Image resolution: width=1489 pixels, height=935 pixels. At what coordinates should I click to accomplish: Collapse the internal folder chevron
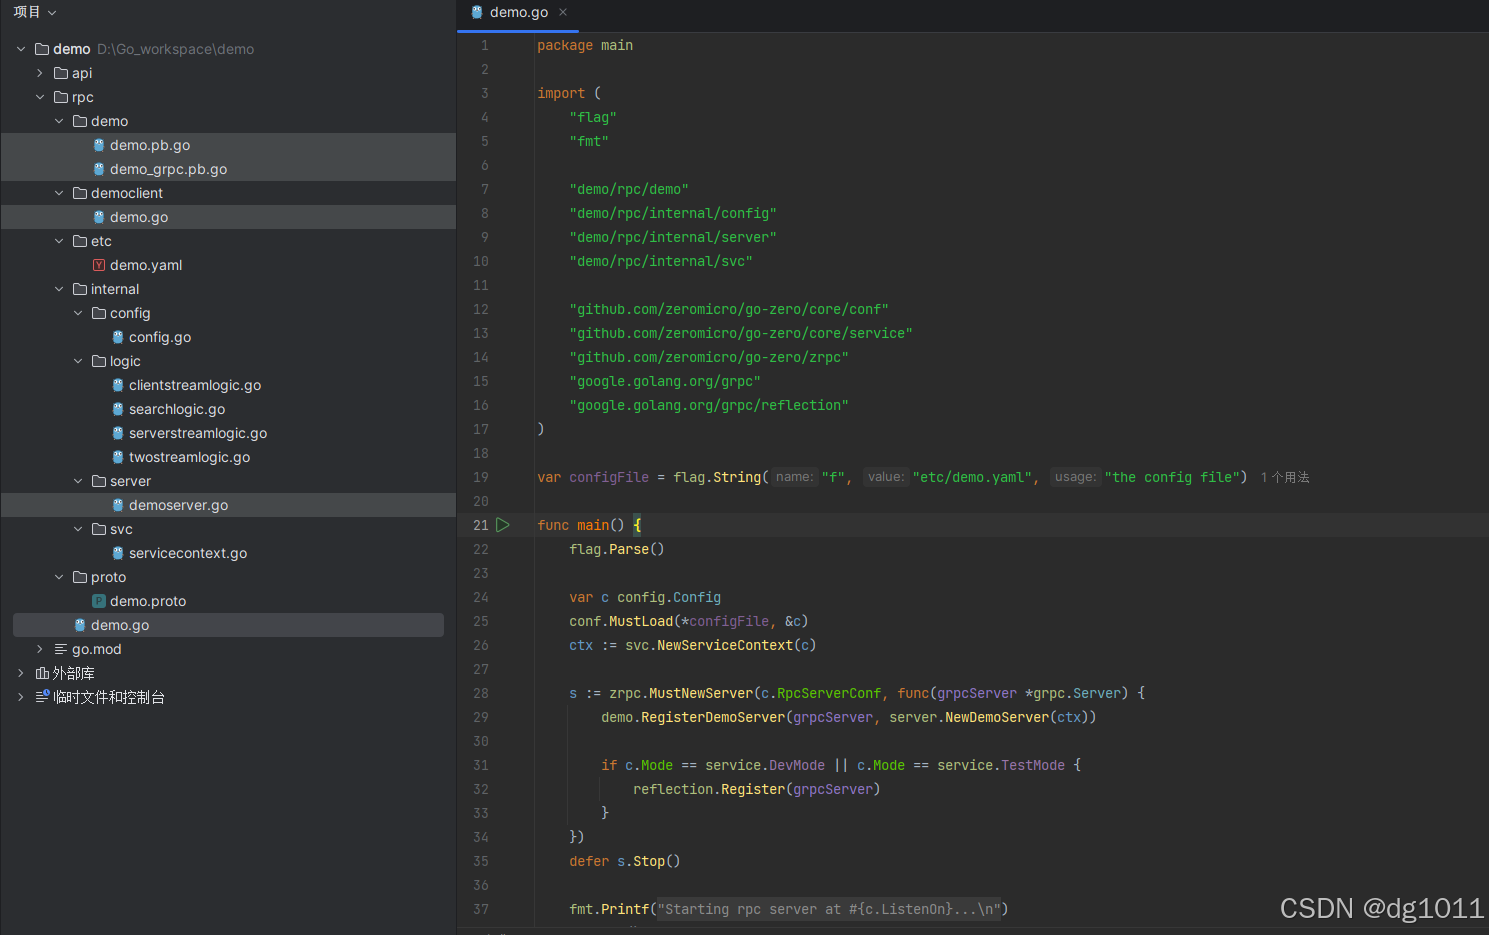(x=59, y=289)
